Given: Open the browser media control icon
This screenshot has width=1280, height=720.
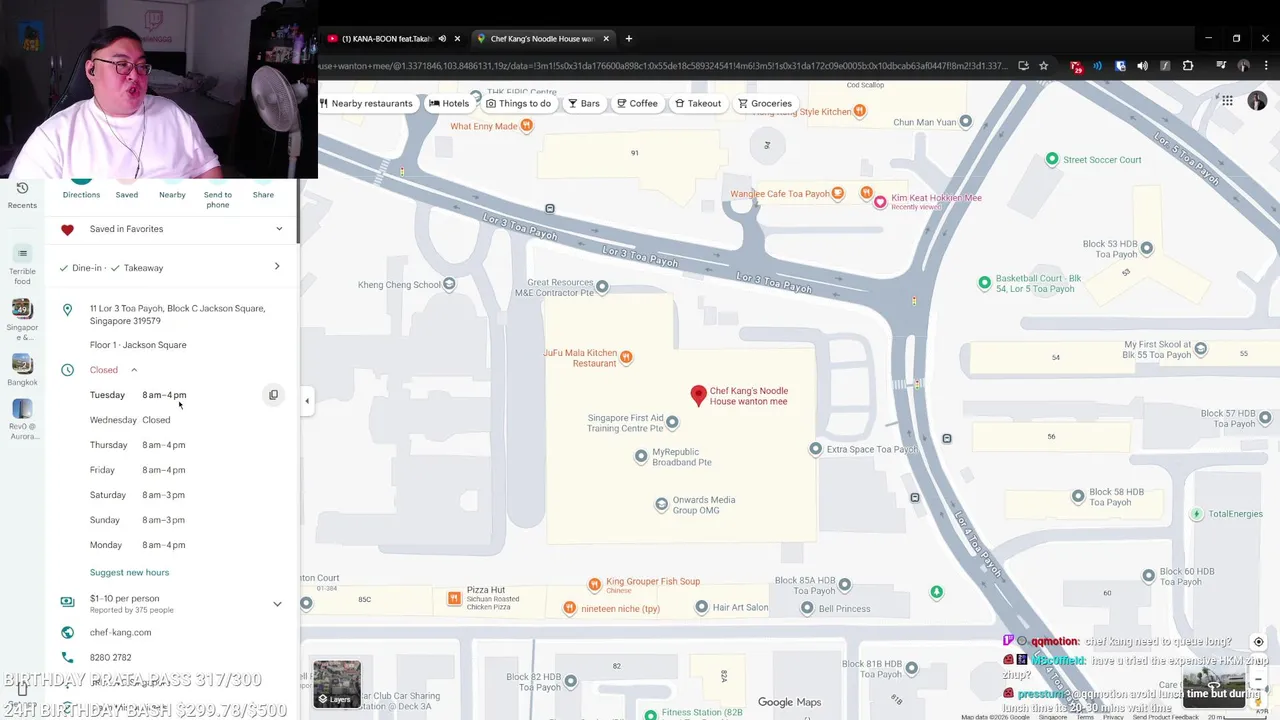Looking at the screenshot, I should (x=1221, y=66).
